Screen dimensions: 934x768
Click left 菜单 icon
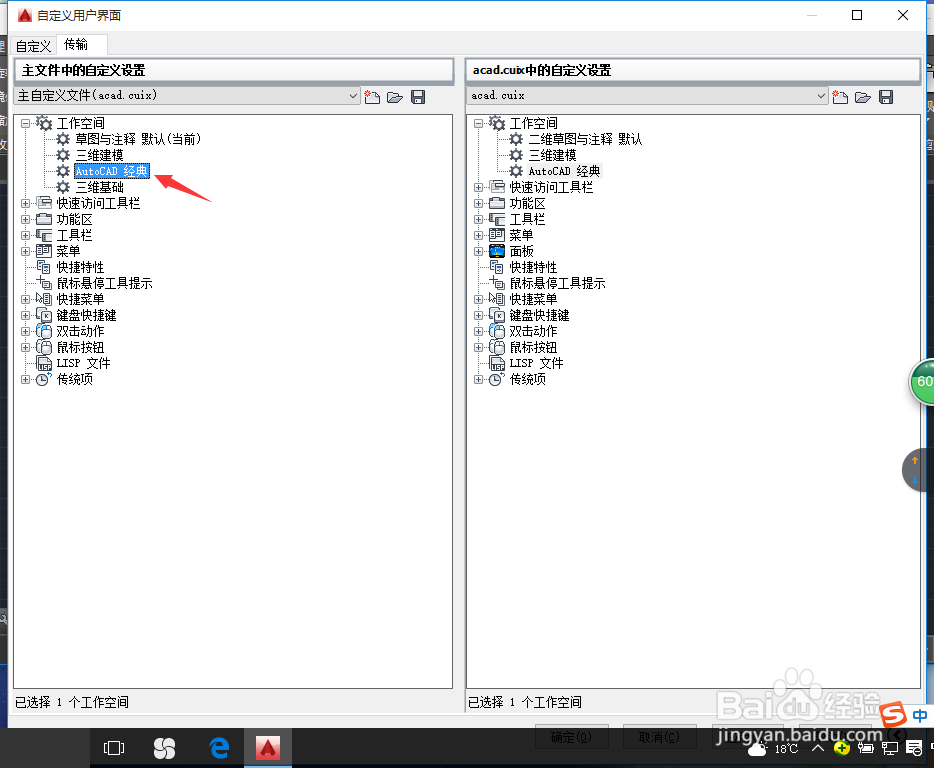(44, 251)
